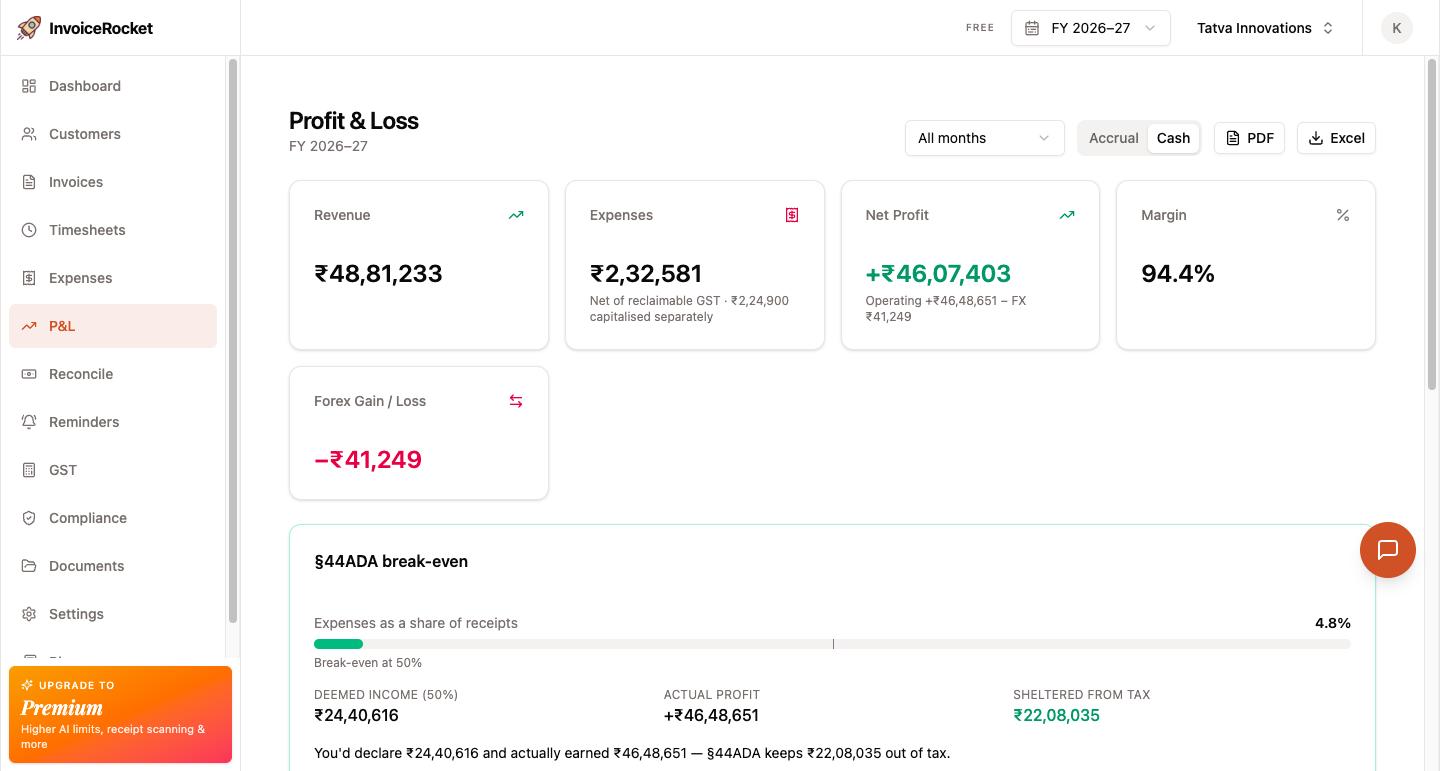
Task: Click the Upgrade to Premium banner
Action: pyautogui.click(x=120, y=715)
